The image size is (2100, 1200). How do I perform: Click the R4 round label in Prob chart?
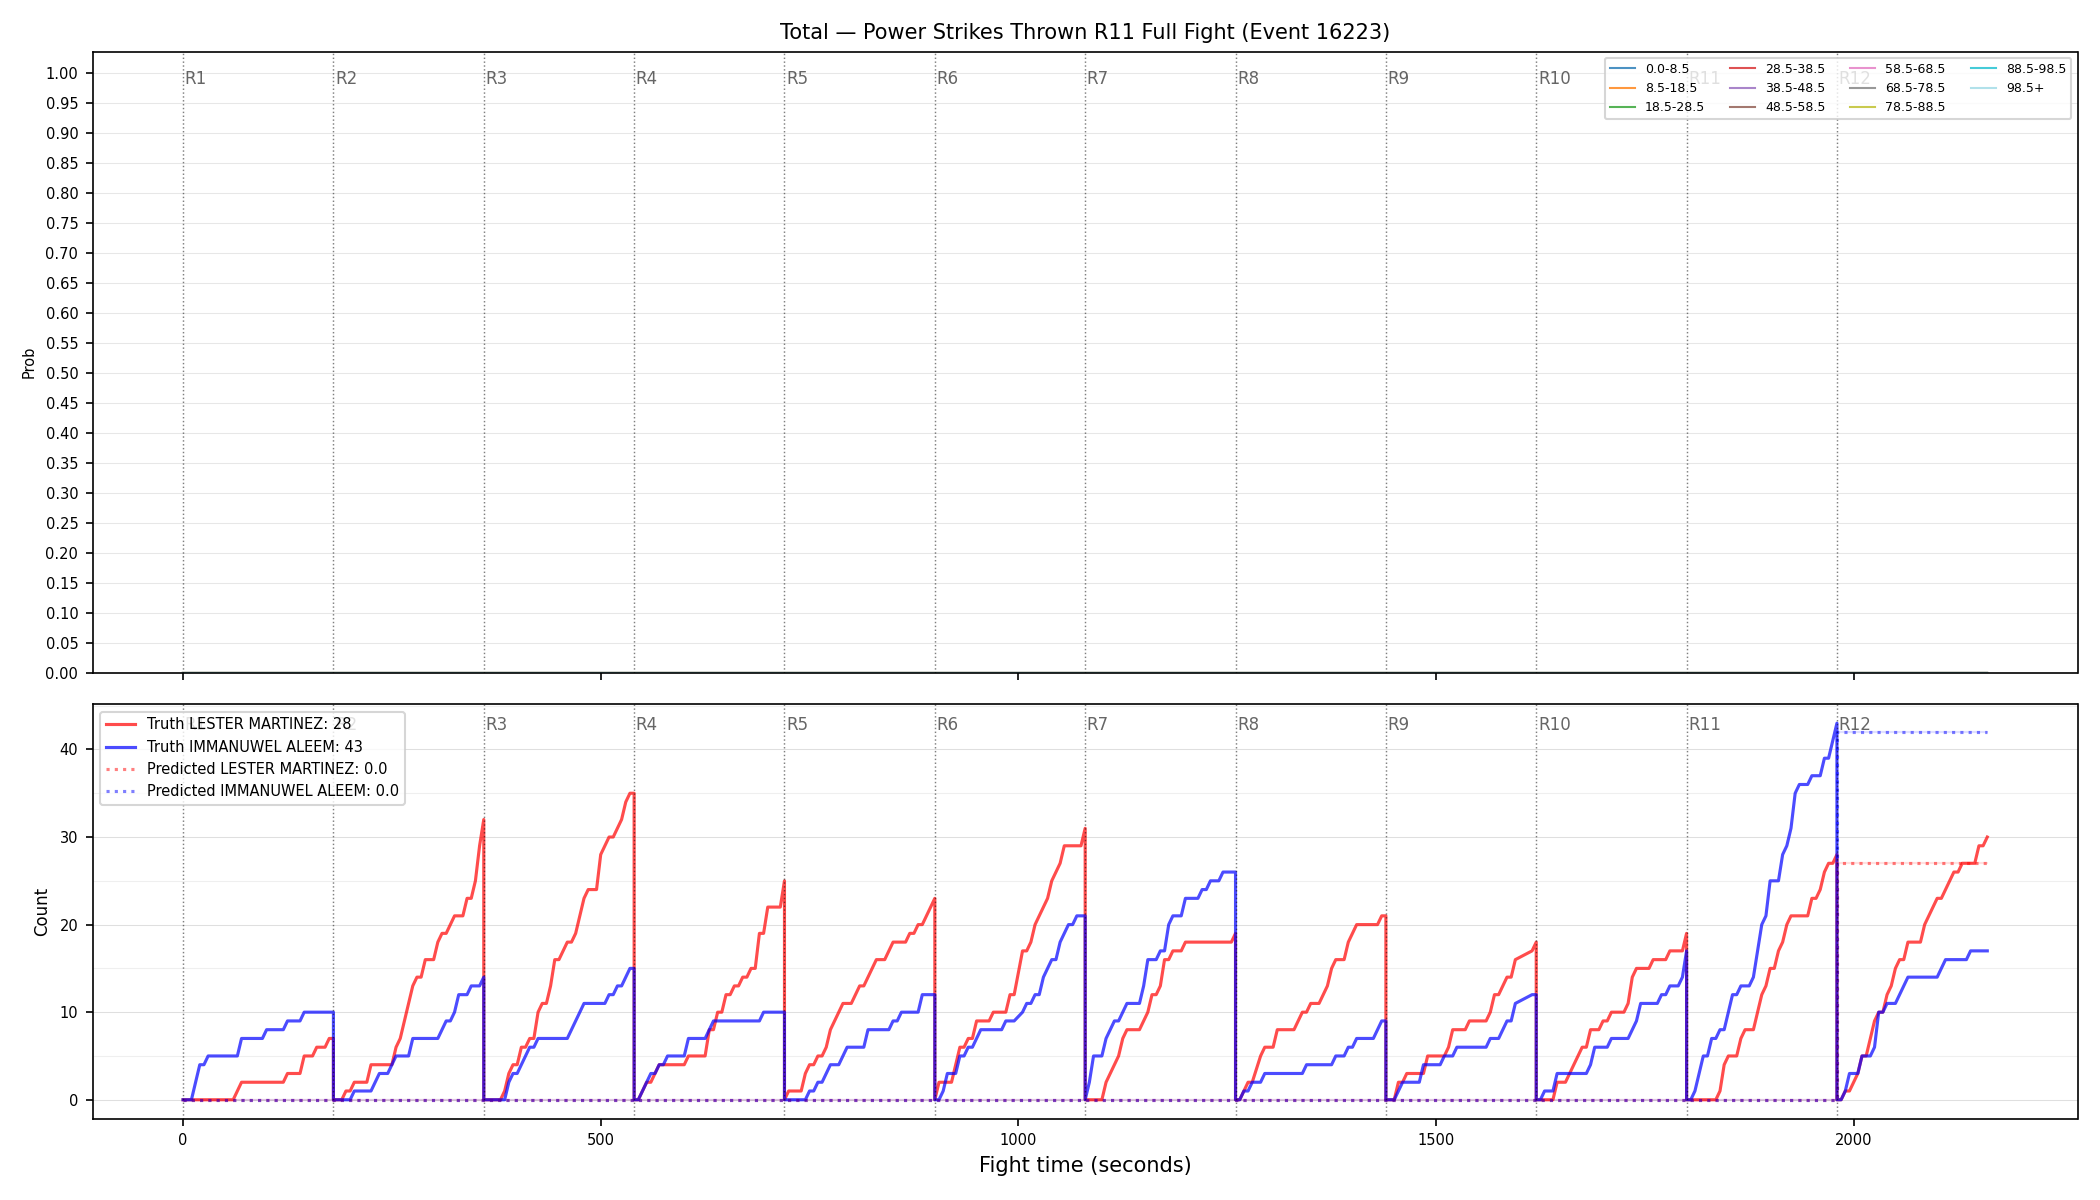[646, 78]
